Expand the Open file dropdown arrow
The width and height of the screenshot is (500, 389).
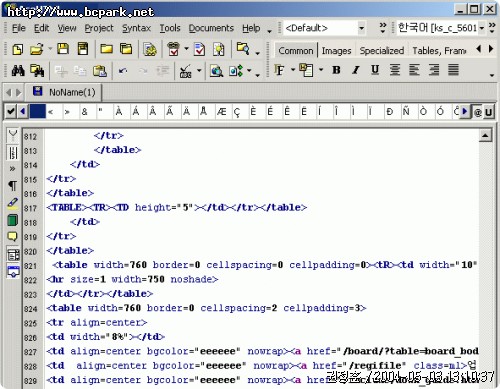(x=50, y=49)
